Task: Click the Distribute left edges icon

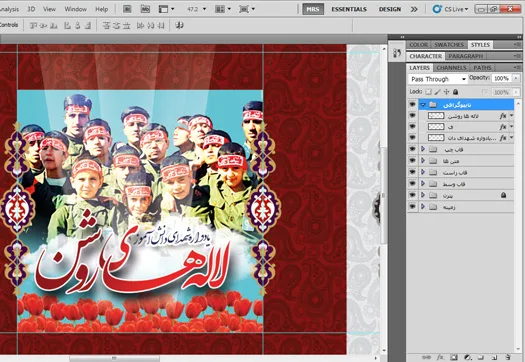Action: 140,25
